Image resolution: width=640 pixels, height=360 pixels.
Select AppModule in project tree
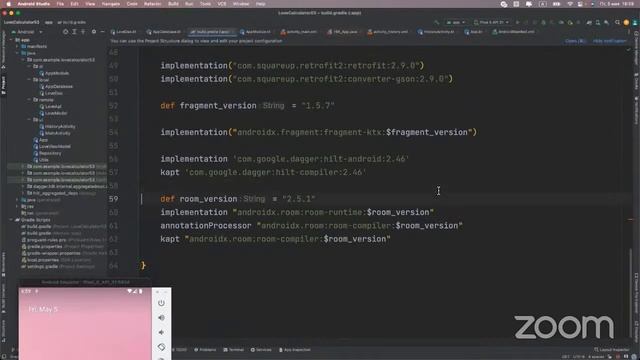click(x=54, y=73)
